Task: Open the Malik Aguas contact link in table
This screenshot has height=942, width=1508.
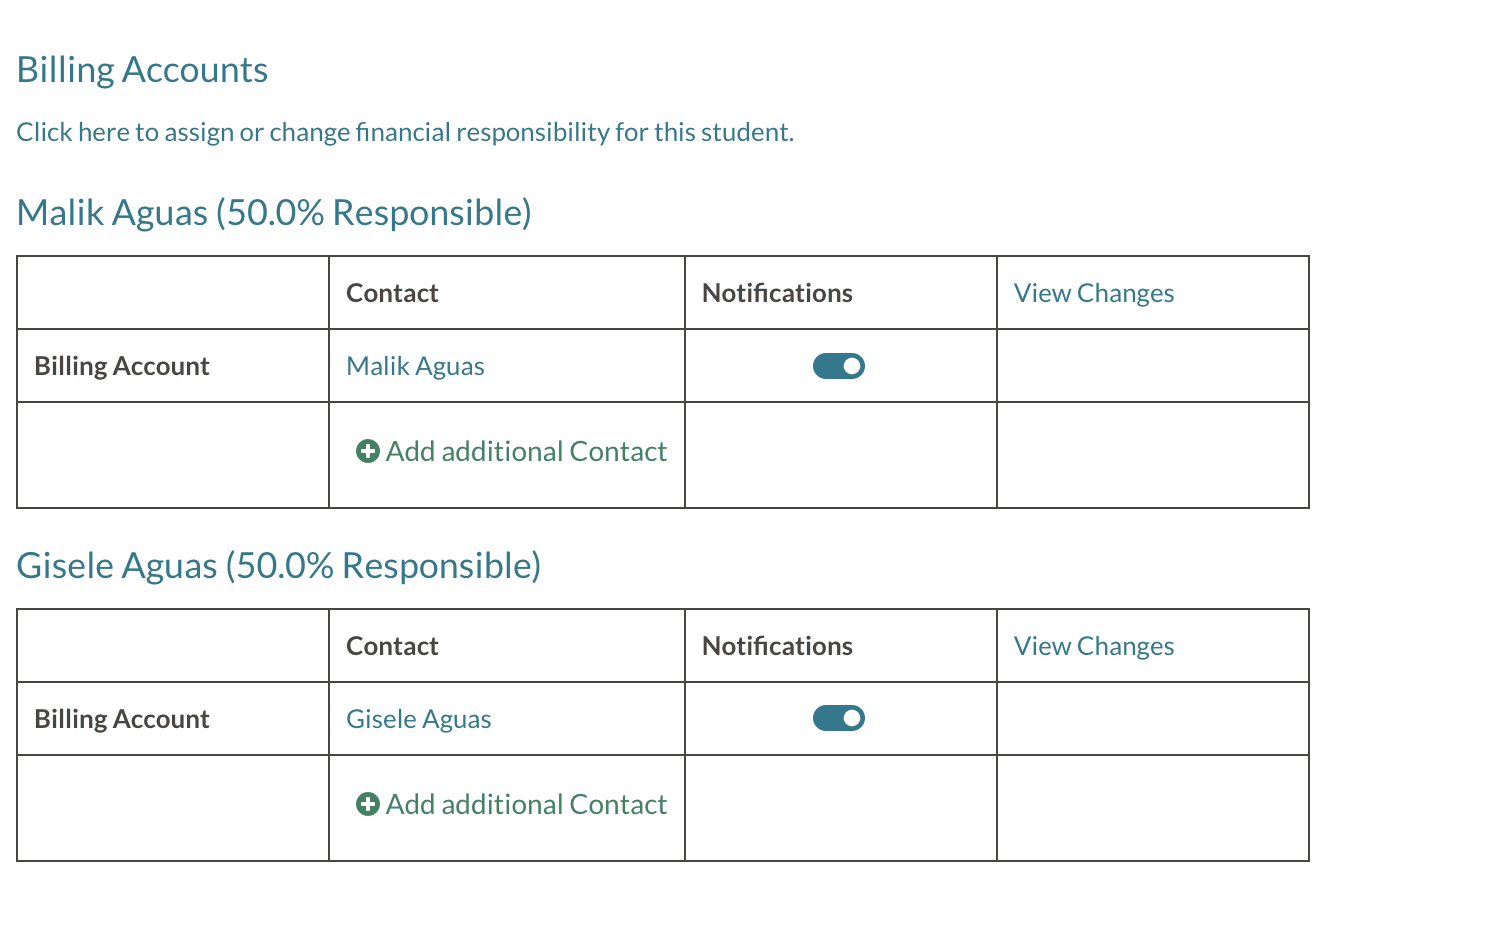Action: pyautogui.click(x=415, y=366)
